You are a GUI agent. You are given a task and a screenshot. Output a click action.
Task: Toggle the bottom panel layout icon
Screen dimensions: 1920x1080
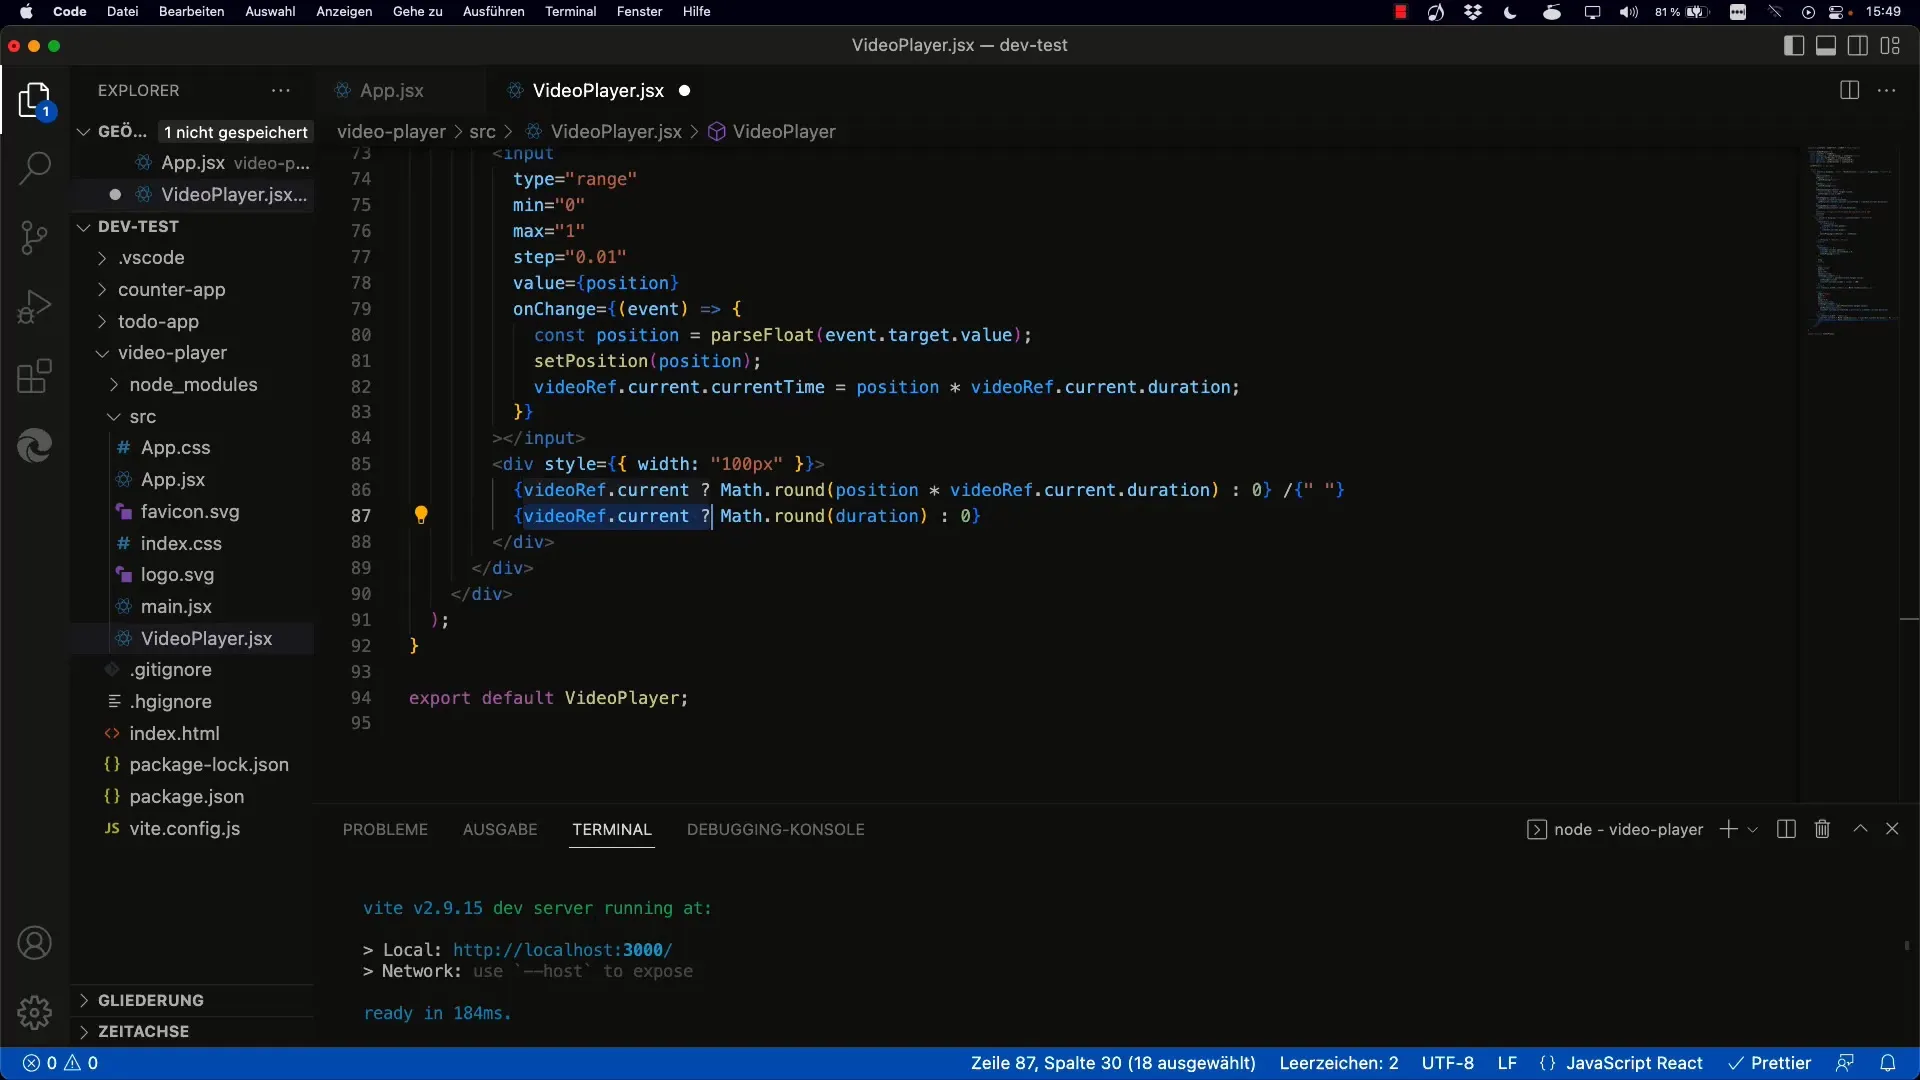[1826, 45]
